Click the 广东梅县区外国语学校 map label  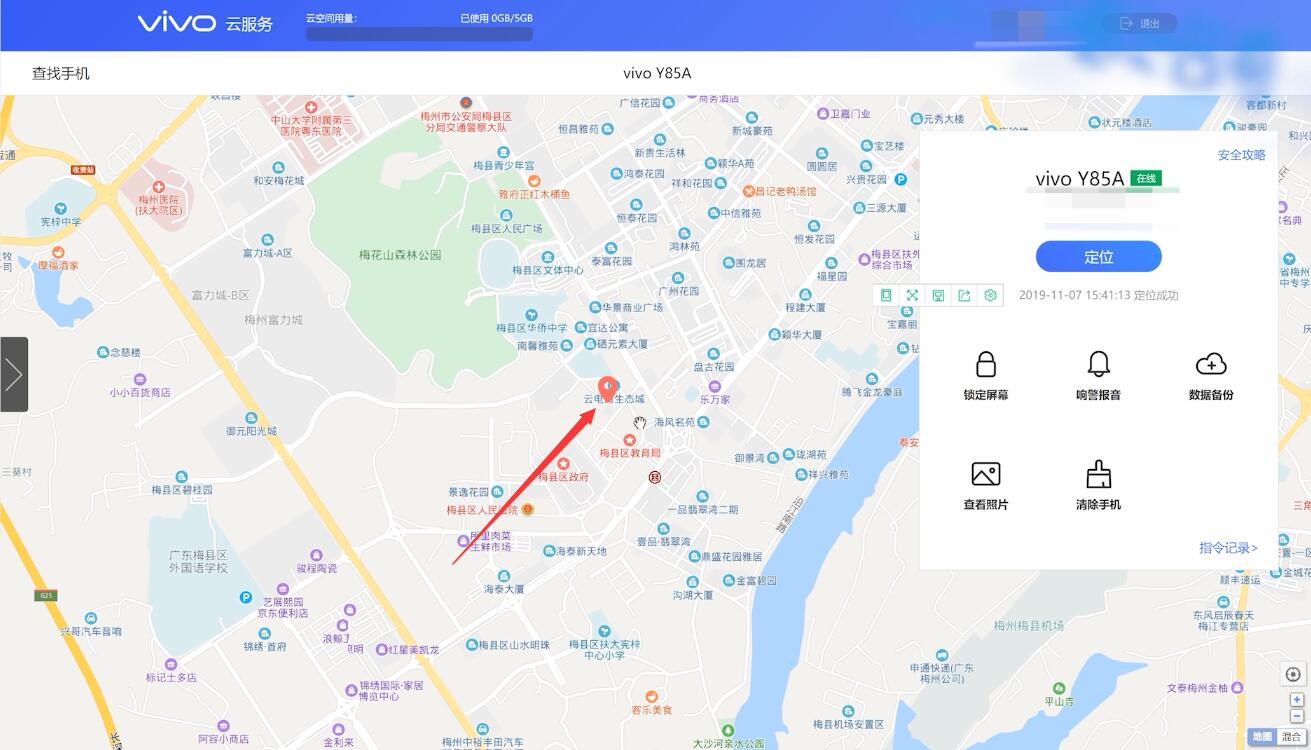(x=198, y=561)
